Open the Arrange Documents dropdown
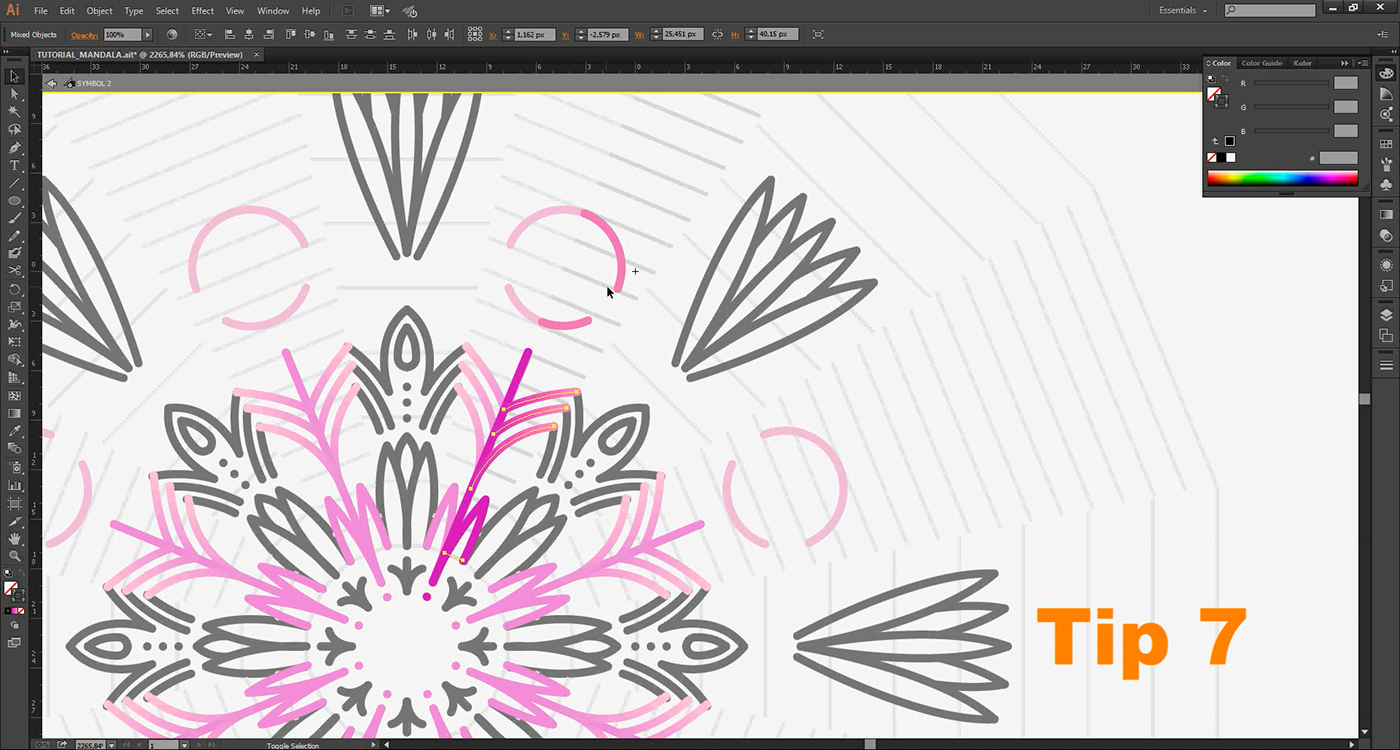 point(380,11)
